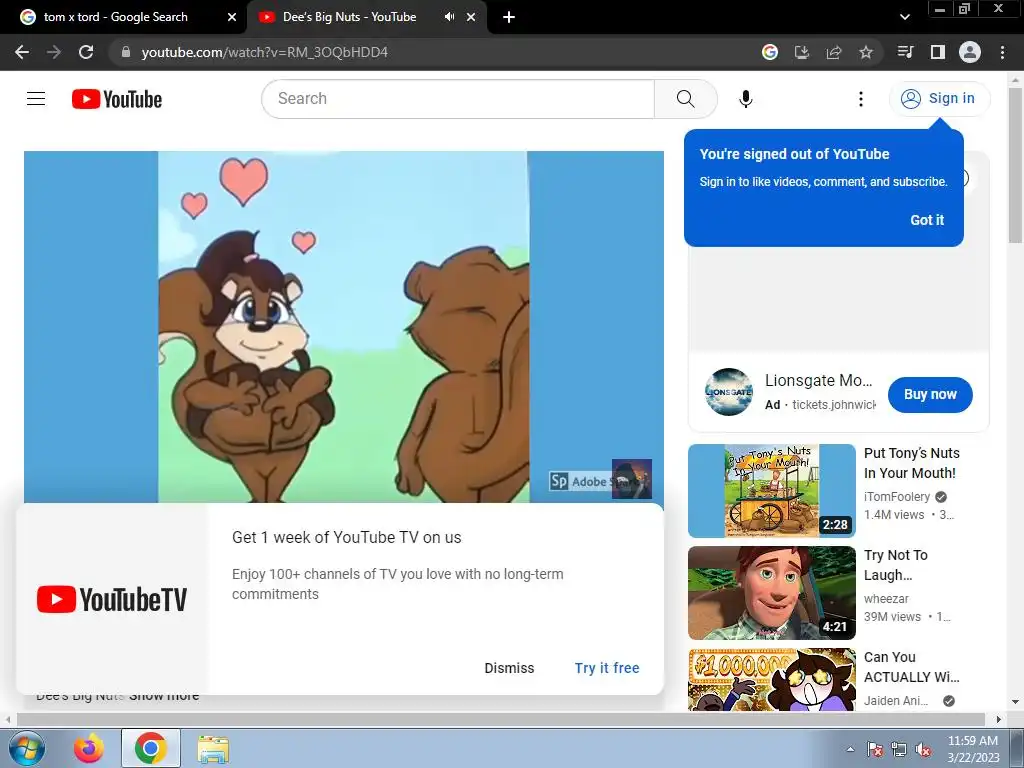Dismiss the YouTube TV offer

509,668
